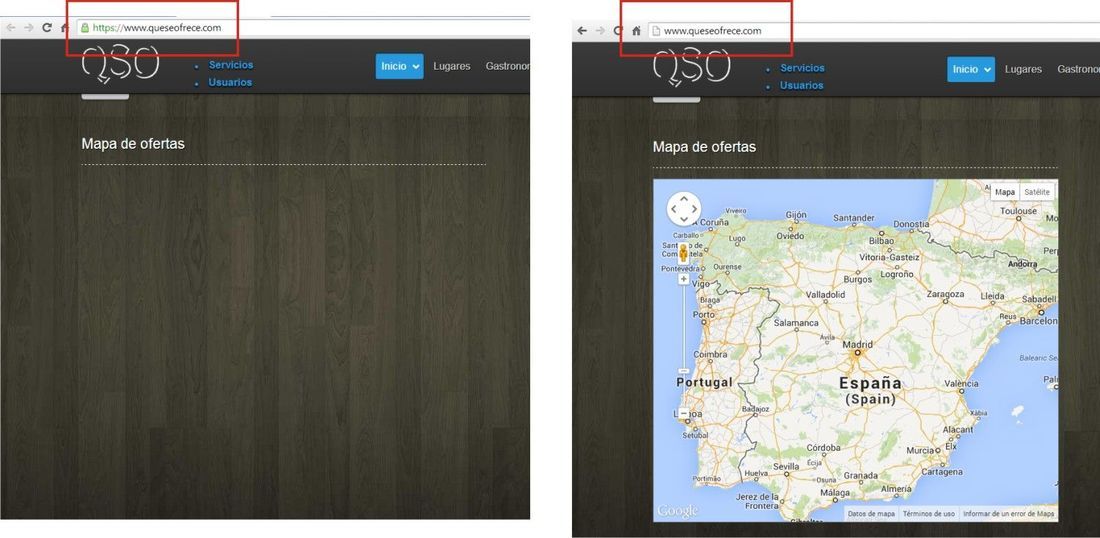Image resolution: width=1100 pixels, height=538 pixels.
Task: Open the Servicios link in the left browser
Action: click(x=231, y=65)
